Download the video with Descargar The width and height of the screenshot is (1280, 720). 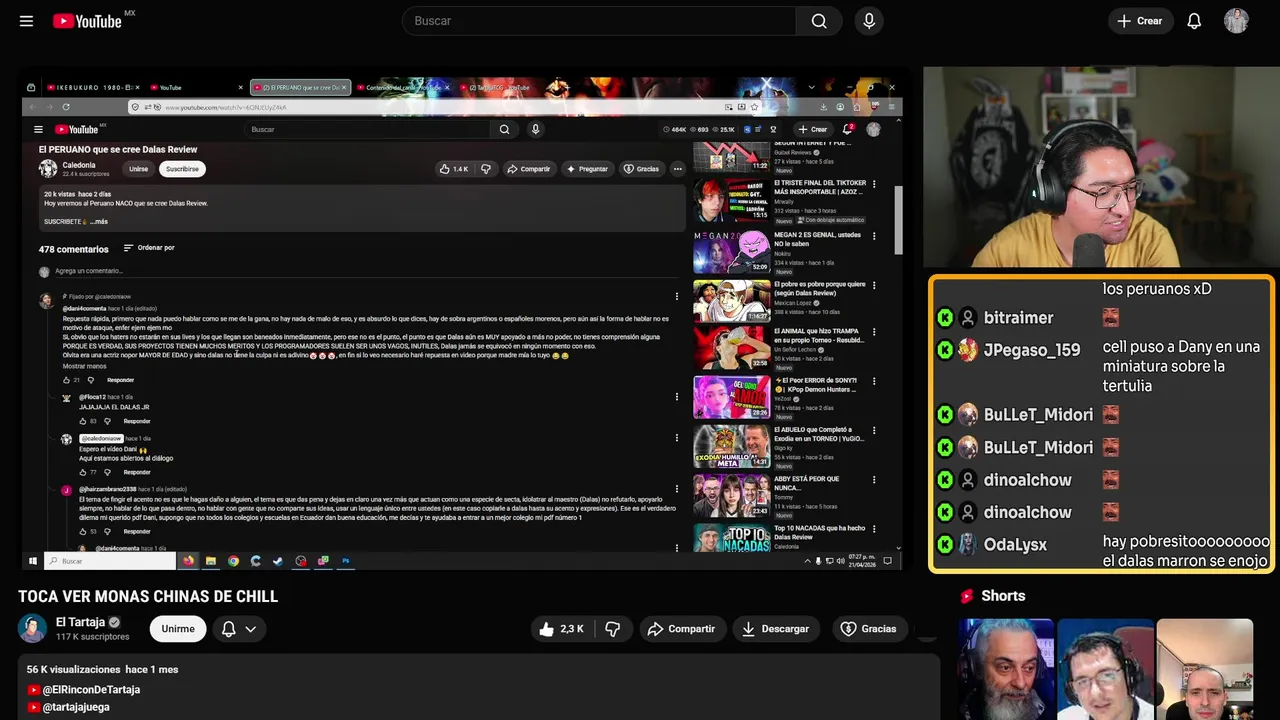point(775,629)
